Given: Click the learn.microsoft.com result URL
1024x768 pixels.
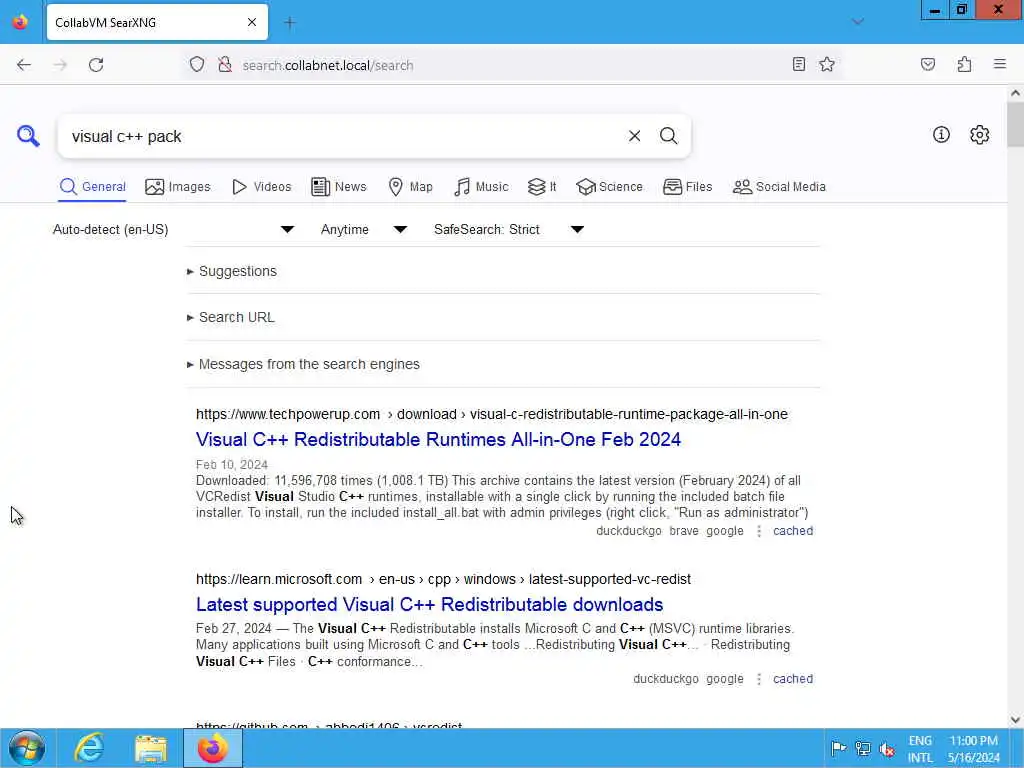Looking at the screenshot, I should point(443,579).
